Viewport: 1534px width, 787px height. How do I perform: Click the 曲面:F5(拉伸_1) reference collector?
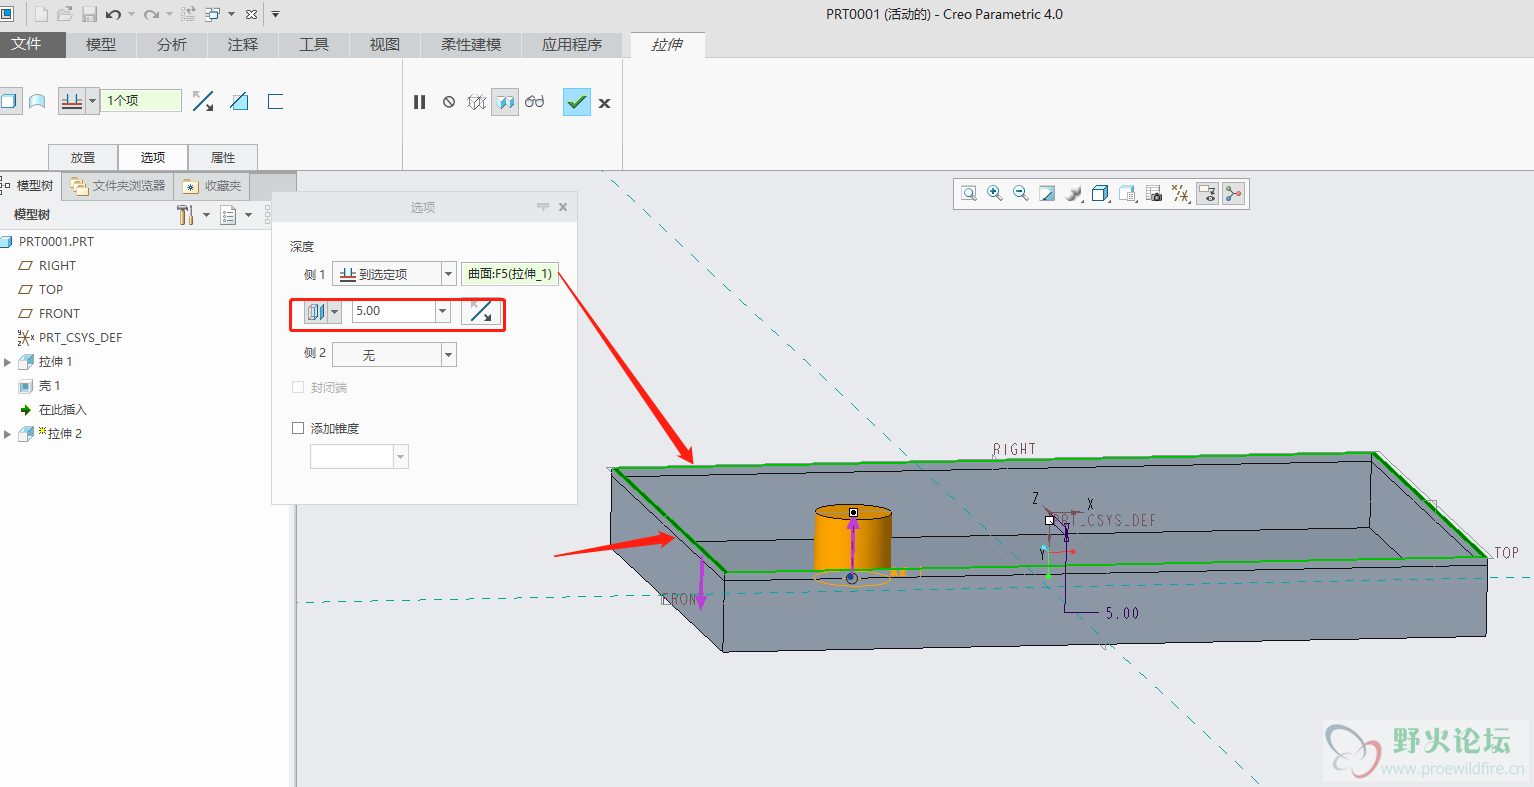point(510,274)
